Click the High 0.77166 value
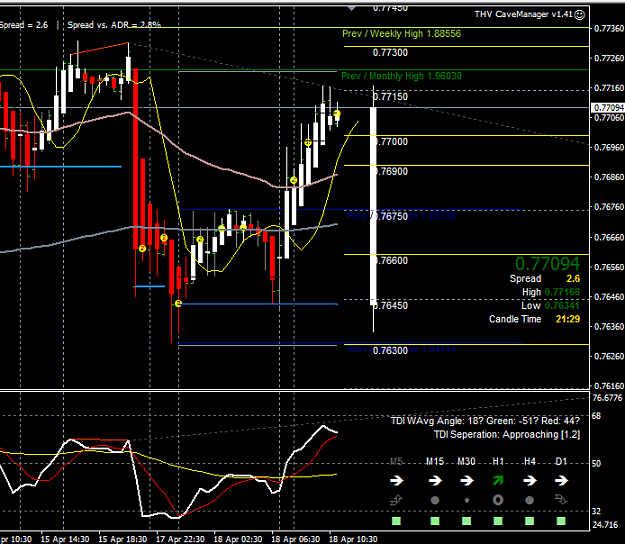This screenshot has height=544, width=625. [562, 292]
